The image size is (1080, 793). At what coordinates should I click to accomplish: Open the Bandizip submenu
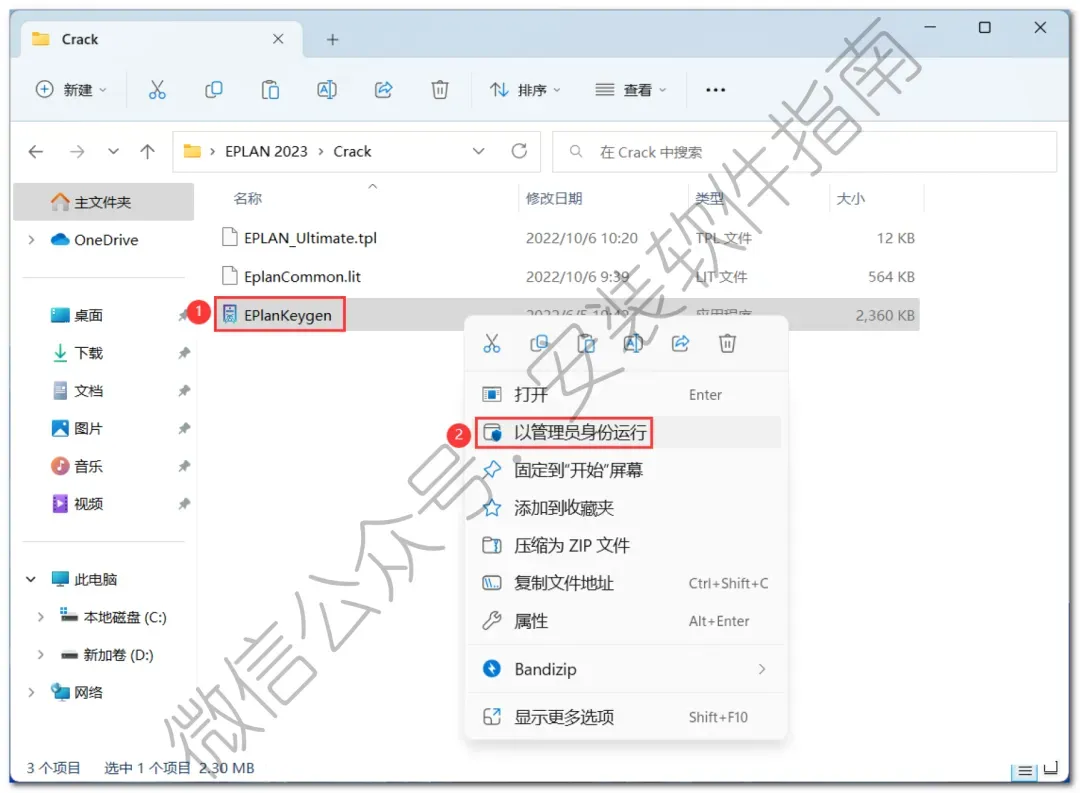pyautogui.click(x=627, y=669)
